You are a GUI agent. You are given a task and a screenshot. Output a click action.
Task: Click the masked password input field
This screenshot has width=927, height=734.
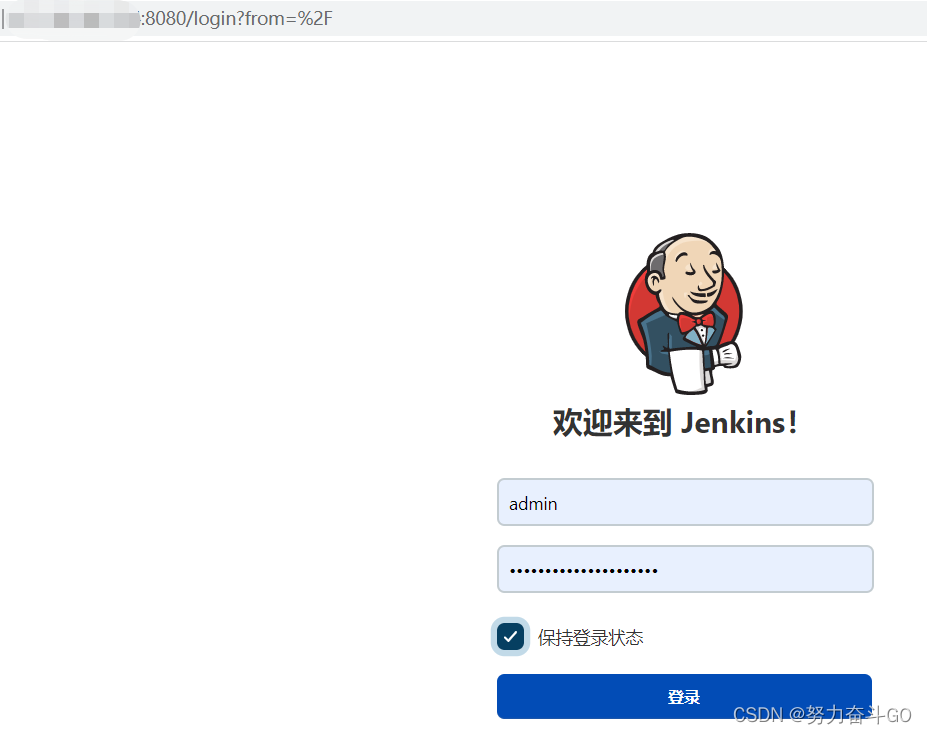685,569
